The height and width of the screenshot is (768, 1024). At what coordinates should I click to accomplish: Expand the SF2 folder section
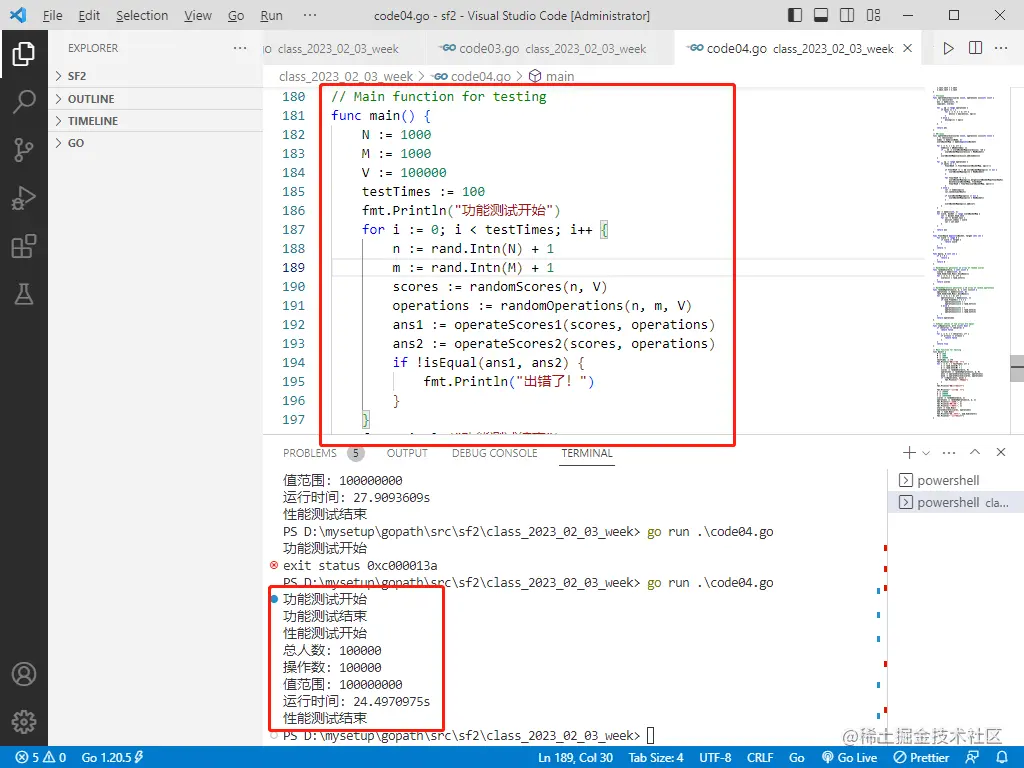coord(155,76)
